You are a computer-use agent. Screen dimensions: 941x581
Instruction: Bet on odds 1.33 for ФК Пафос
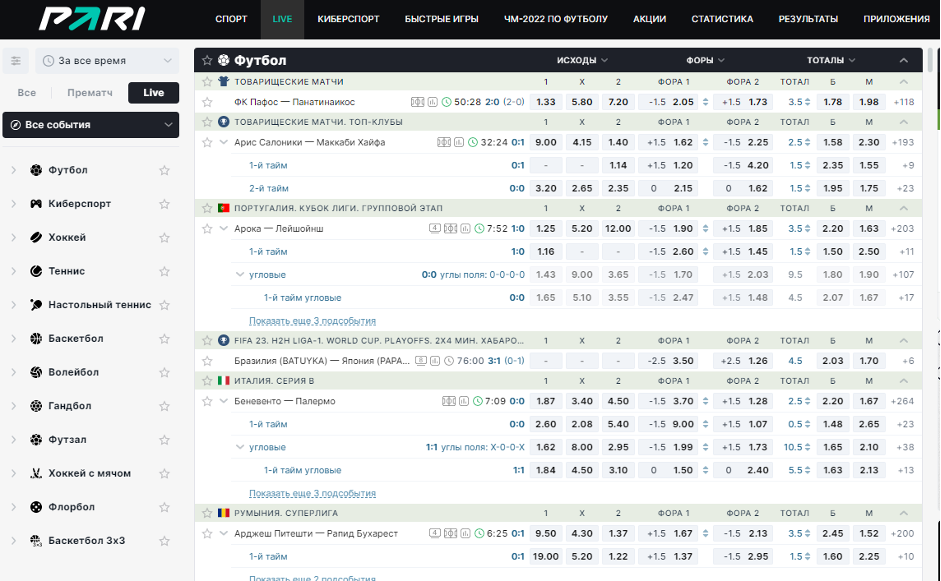coord(545,102)
